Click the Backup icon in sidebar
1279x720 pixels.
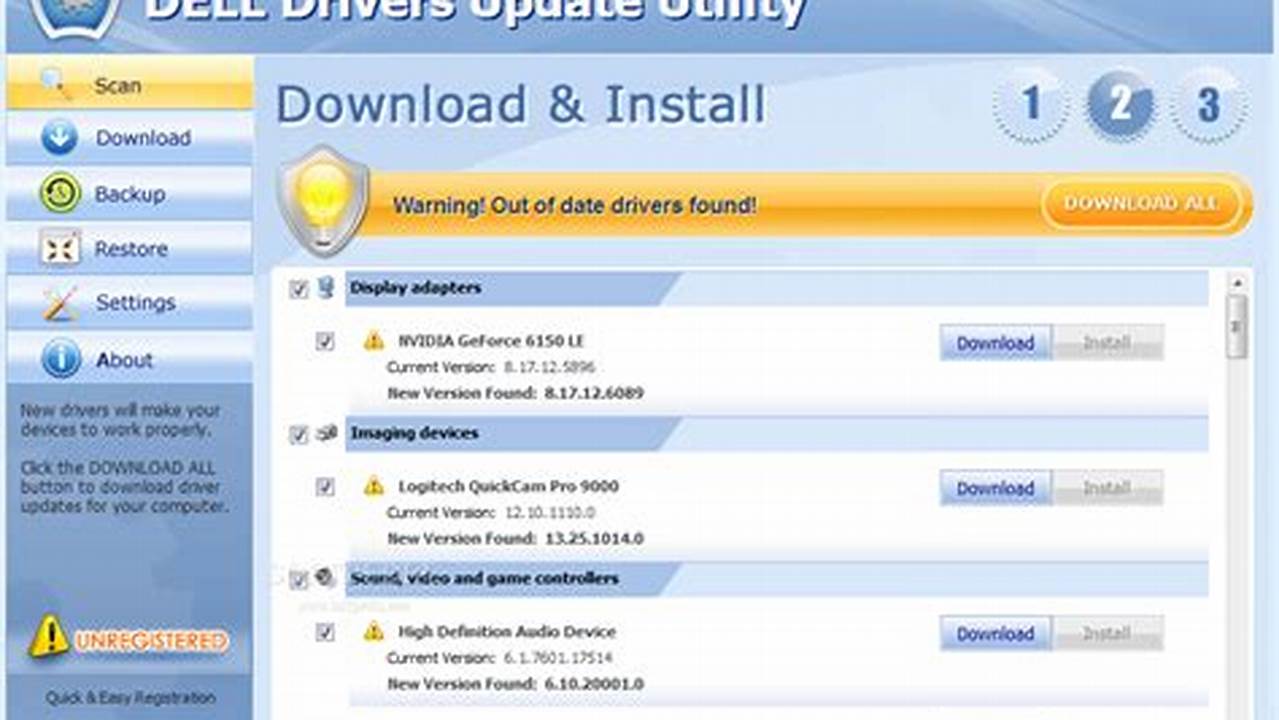click(x=58, y=194)
